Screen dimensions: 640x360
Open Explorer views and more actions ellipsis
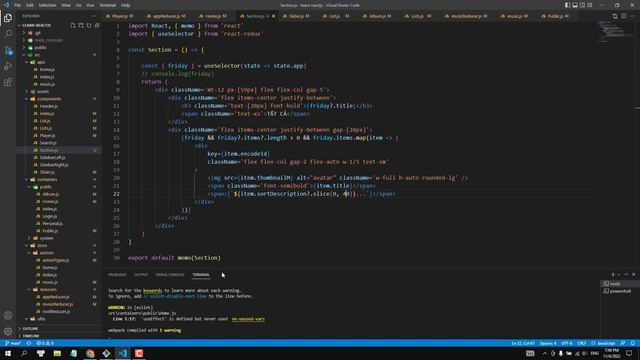[94, 16]
